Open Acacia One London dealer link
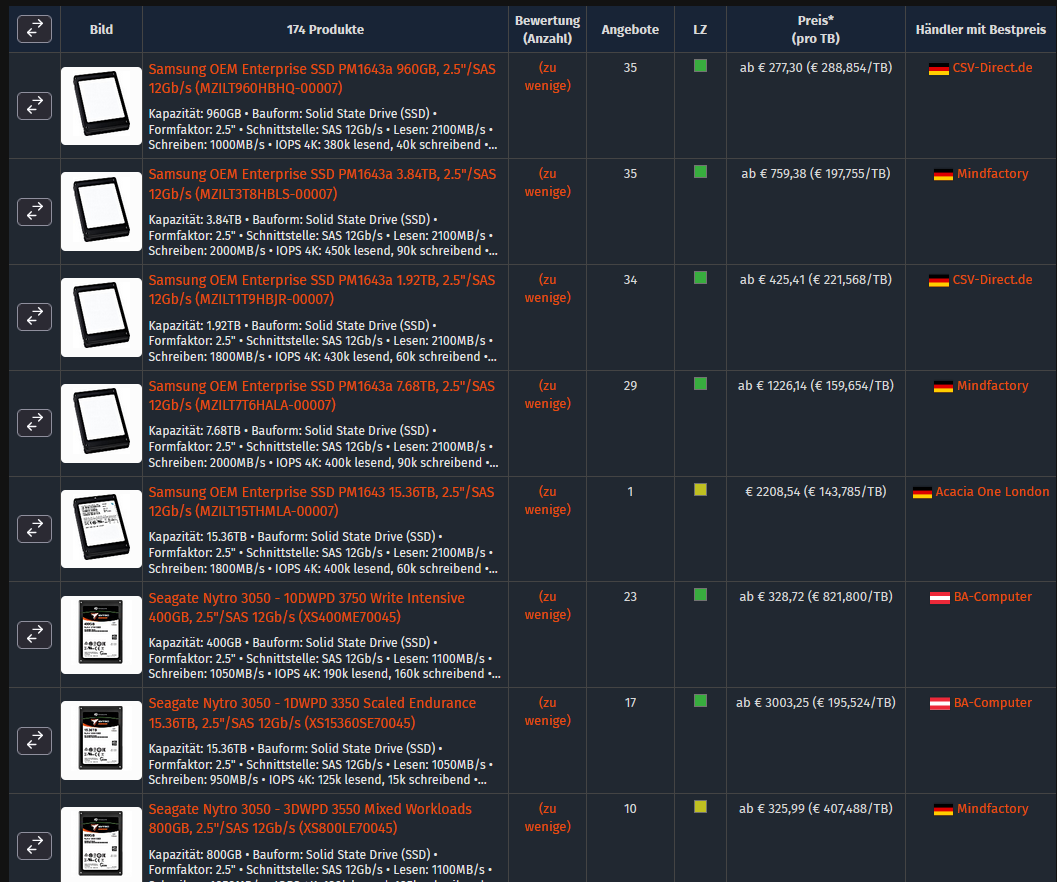This screenshot has width=1057, height=882. pyautogui.click(x=992, y=492)
